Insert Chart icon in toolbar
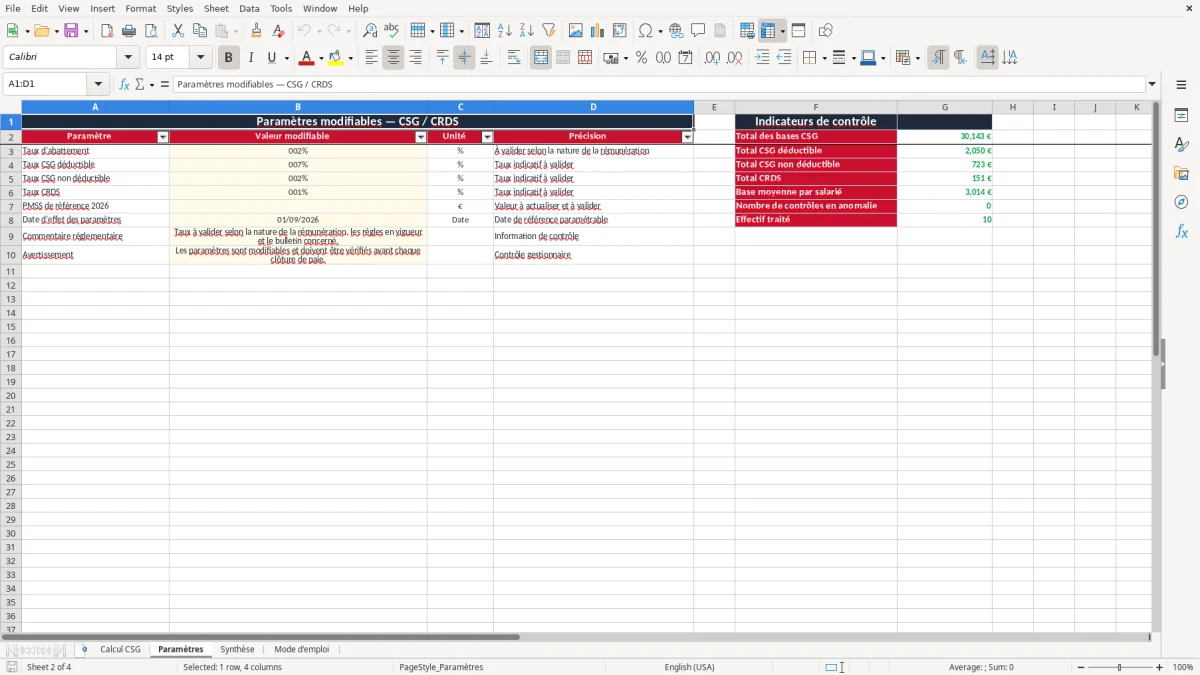This screenshot has width=1200, height=675. tap(598, 31)
